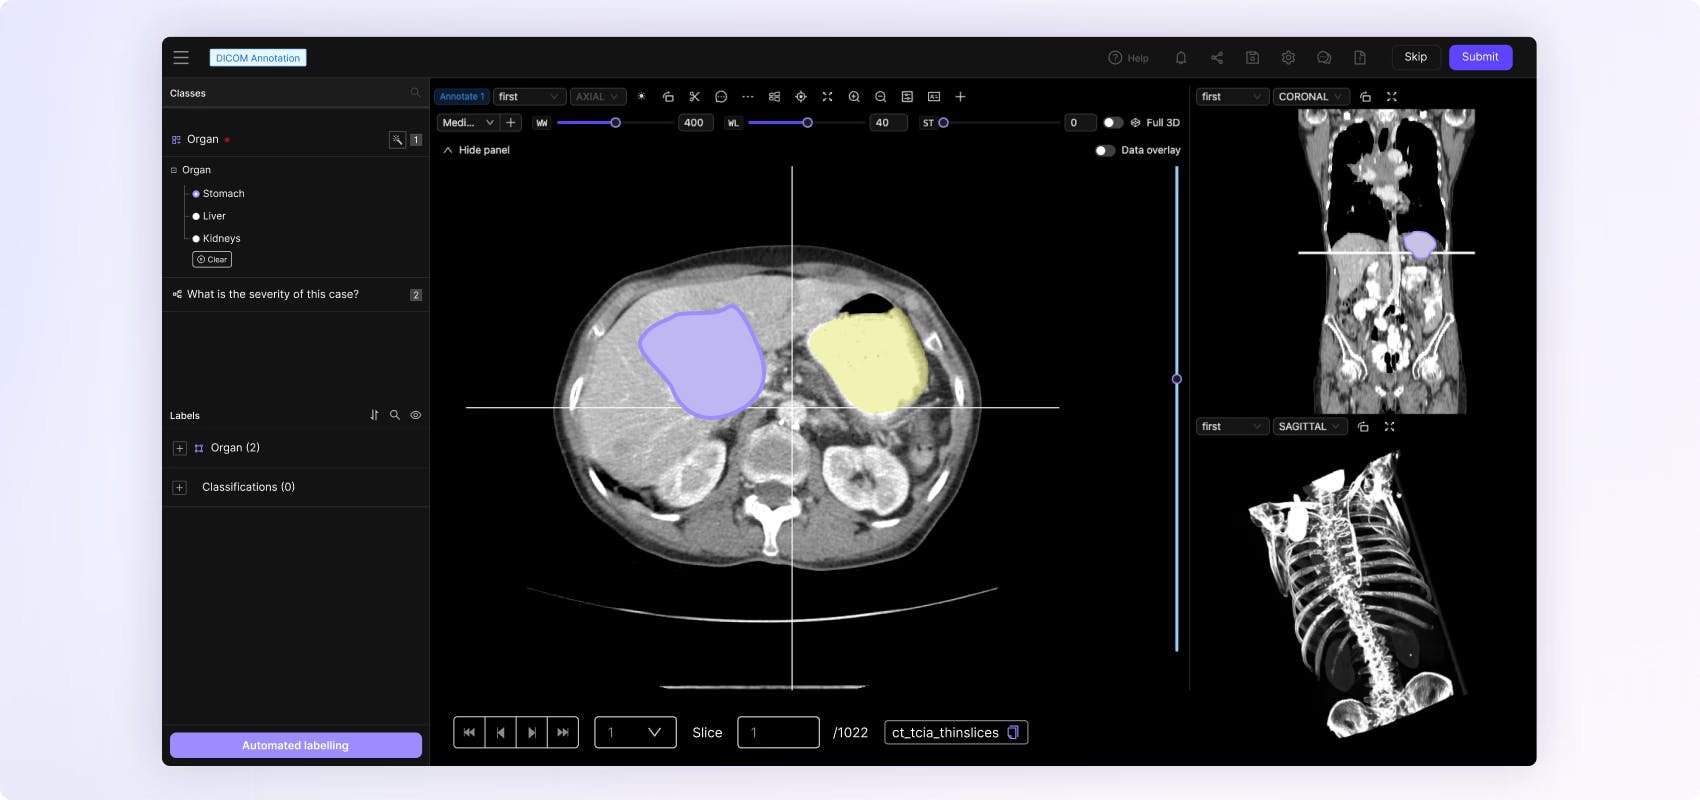Click the Submit button
Viewport: 1700px width, 800px height.
pyautogui.click(x=1480, y=57)
